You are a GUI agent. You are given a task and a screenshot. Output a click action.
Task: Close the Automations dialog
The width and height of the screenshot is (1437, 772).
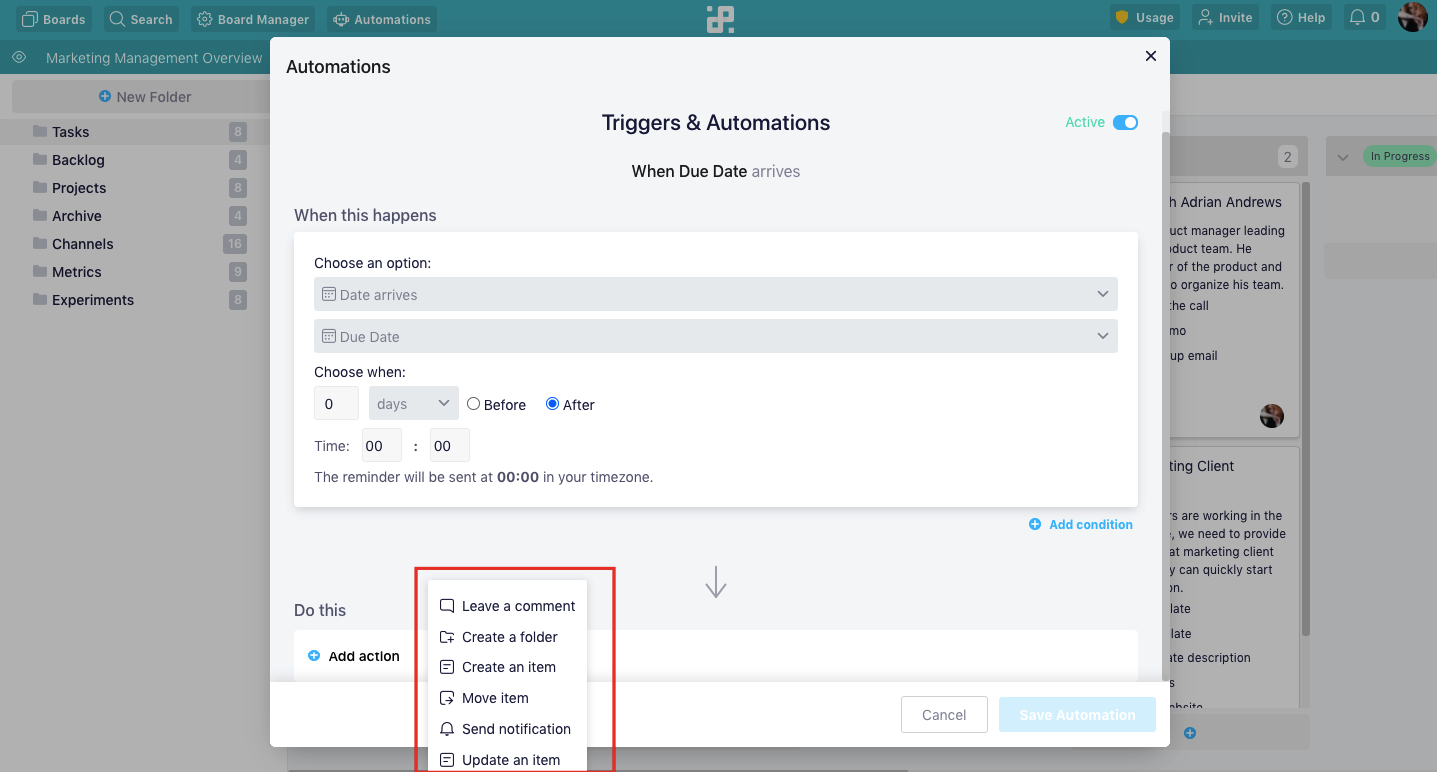(x=1150, y=56)
